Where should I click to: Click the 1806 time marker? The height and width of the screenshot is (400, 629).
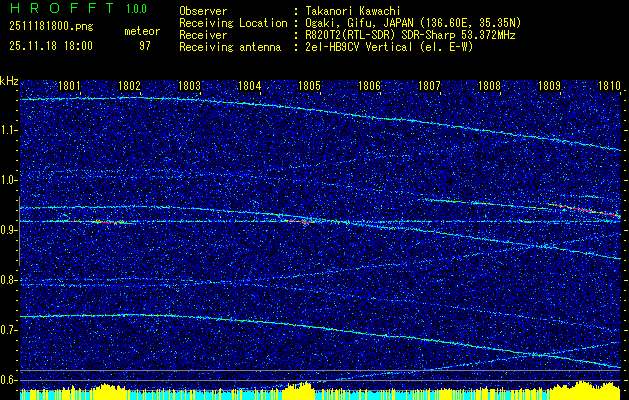(369, 86)
